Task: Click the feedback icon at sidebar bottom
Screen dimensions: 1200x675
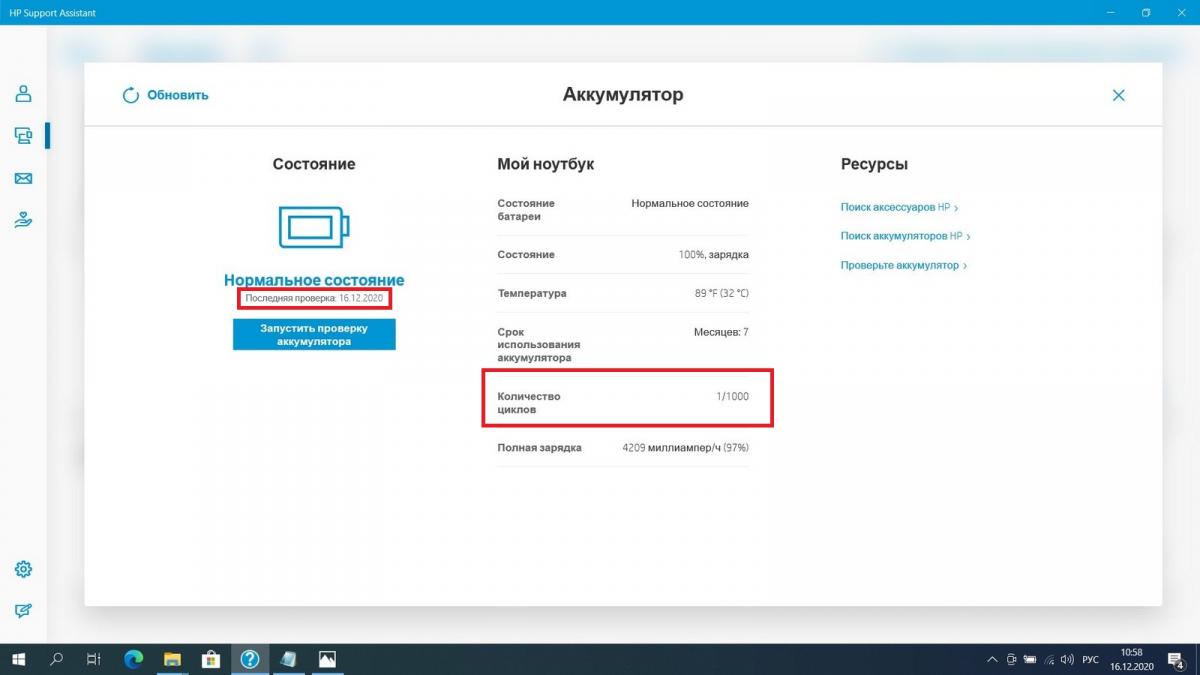Action: click(x=23, y=611)
